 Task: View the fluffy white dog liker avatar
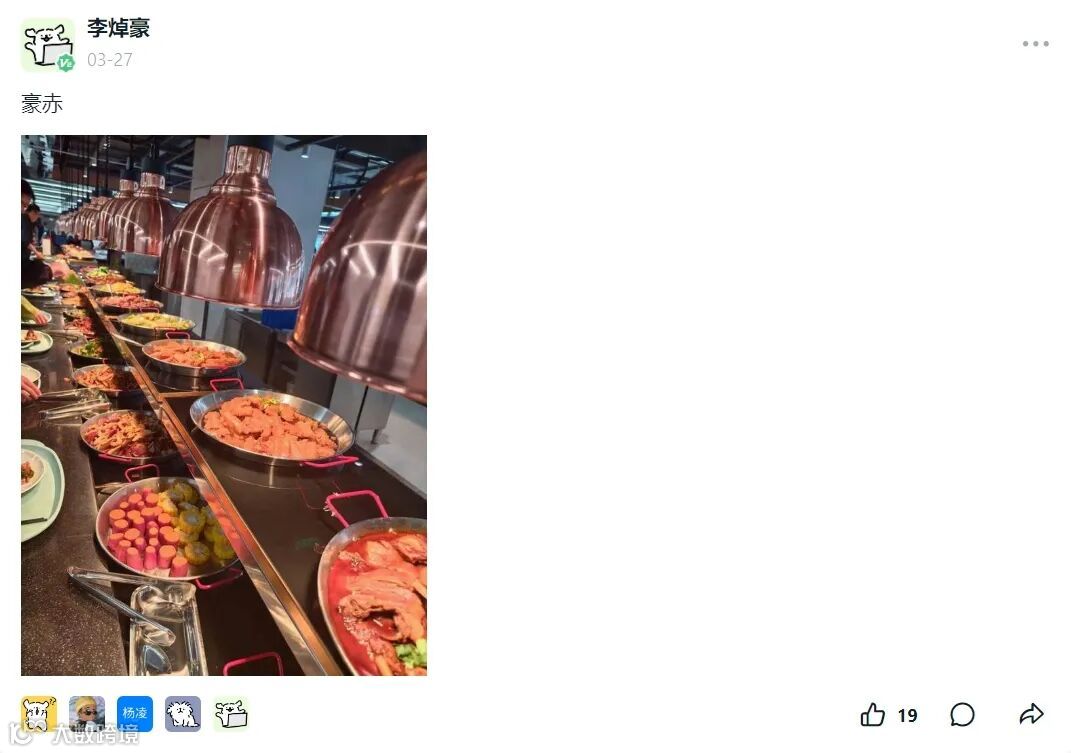pos(183,714)
